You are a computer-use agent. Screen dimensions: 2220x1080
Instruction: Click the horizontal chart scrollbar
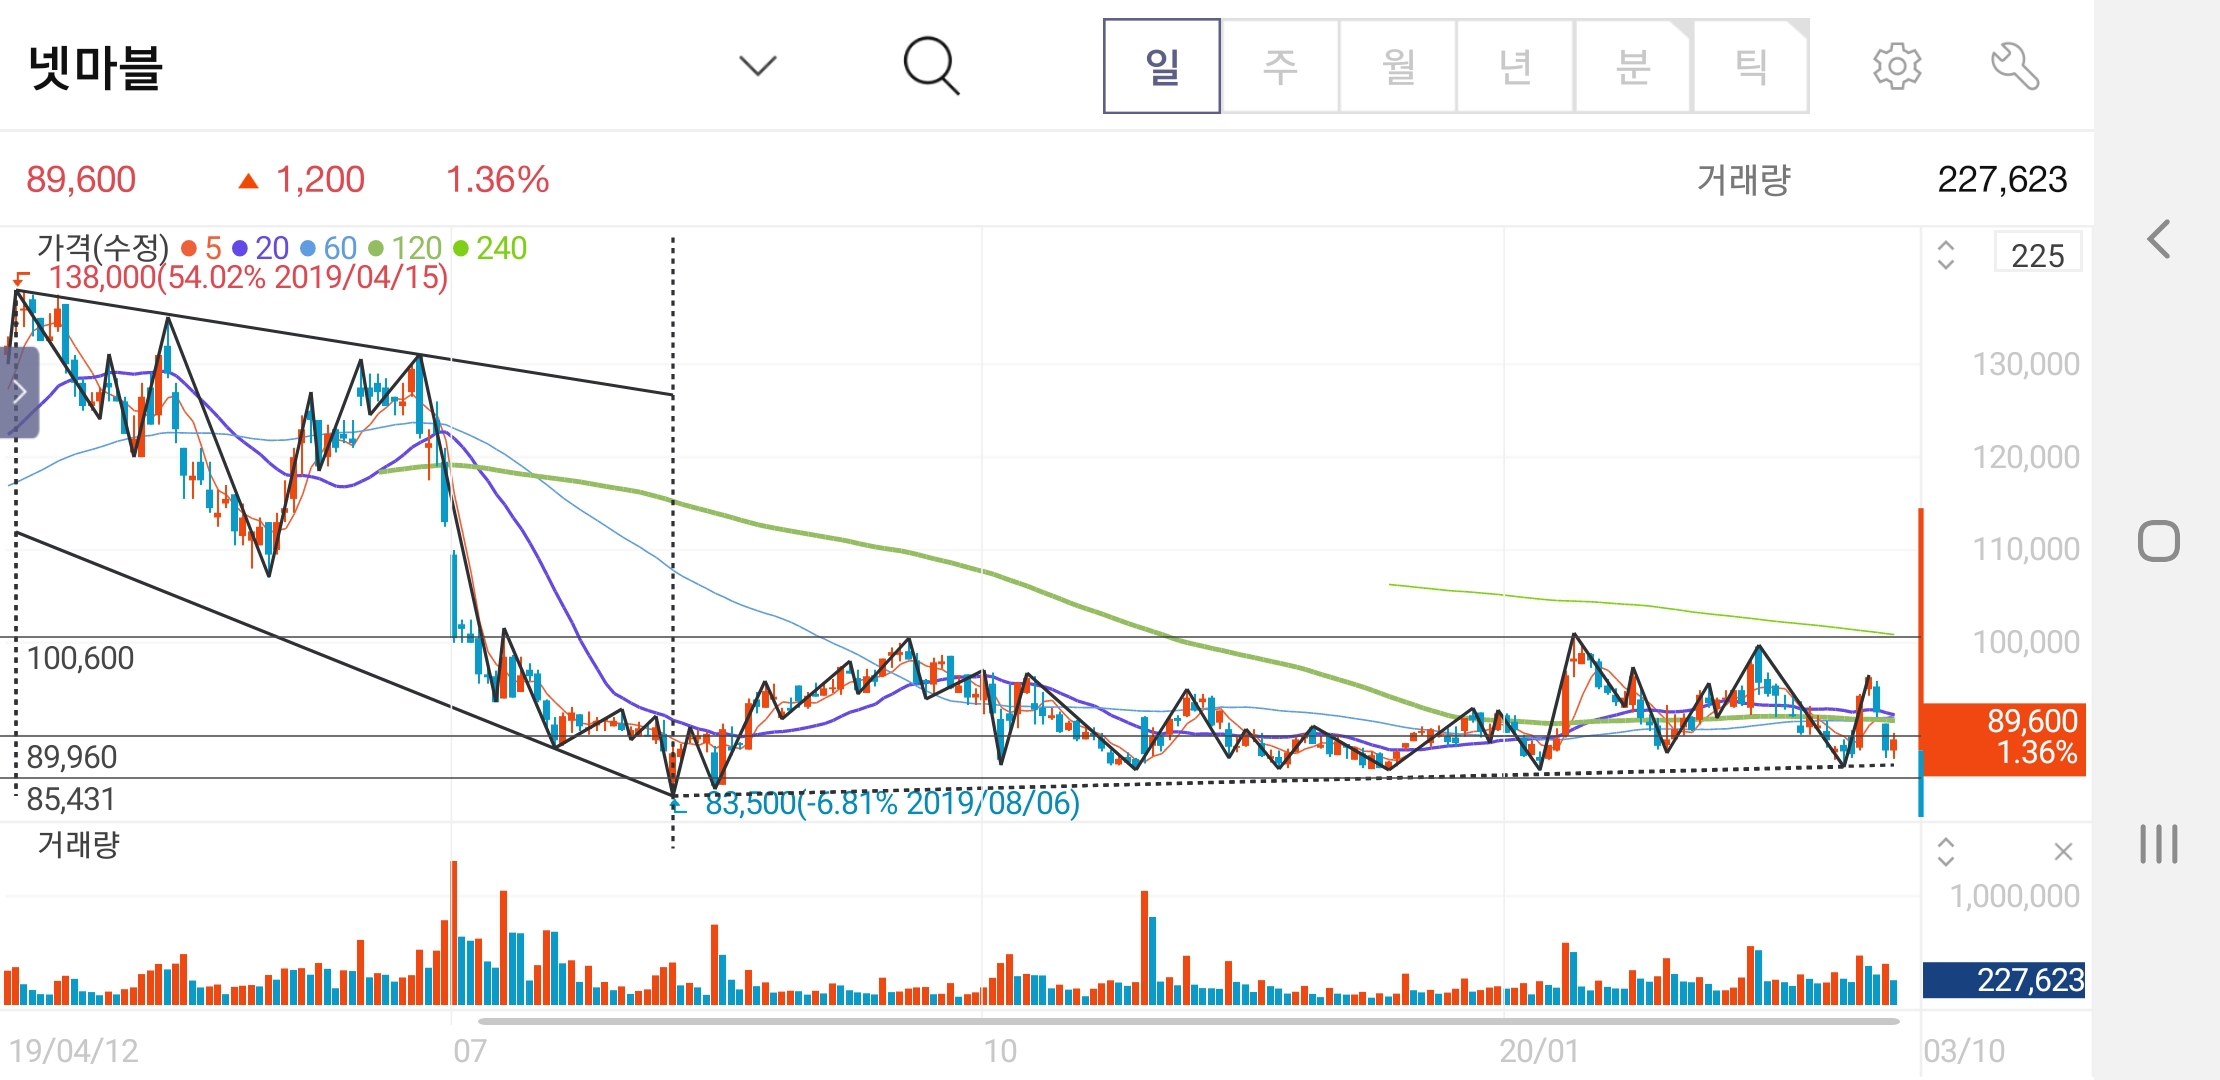1188,1021
